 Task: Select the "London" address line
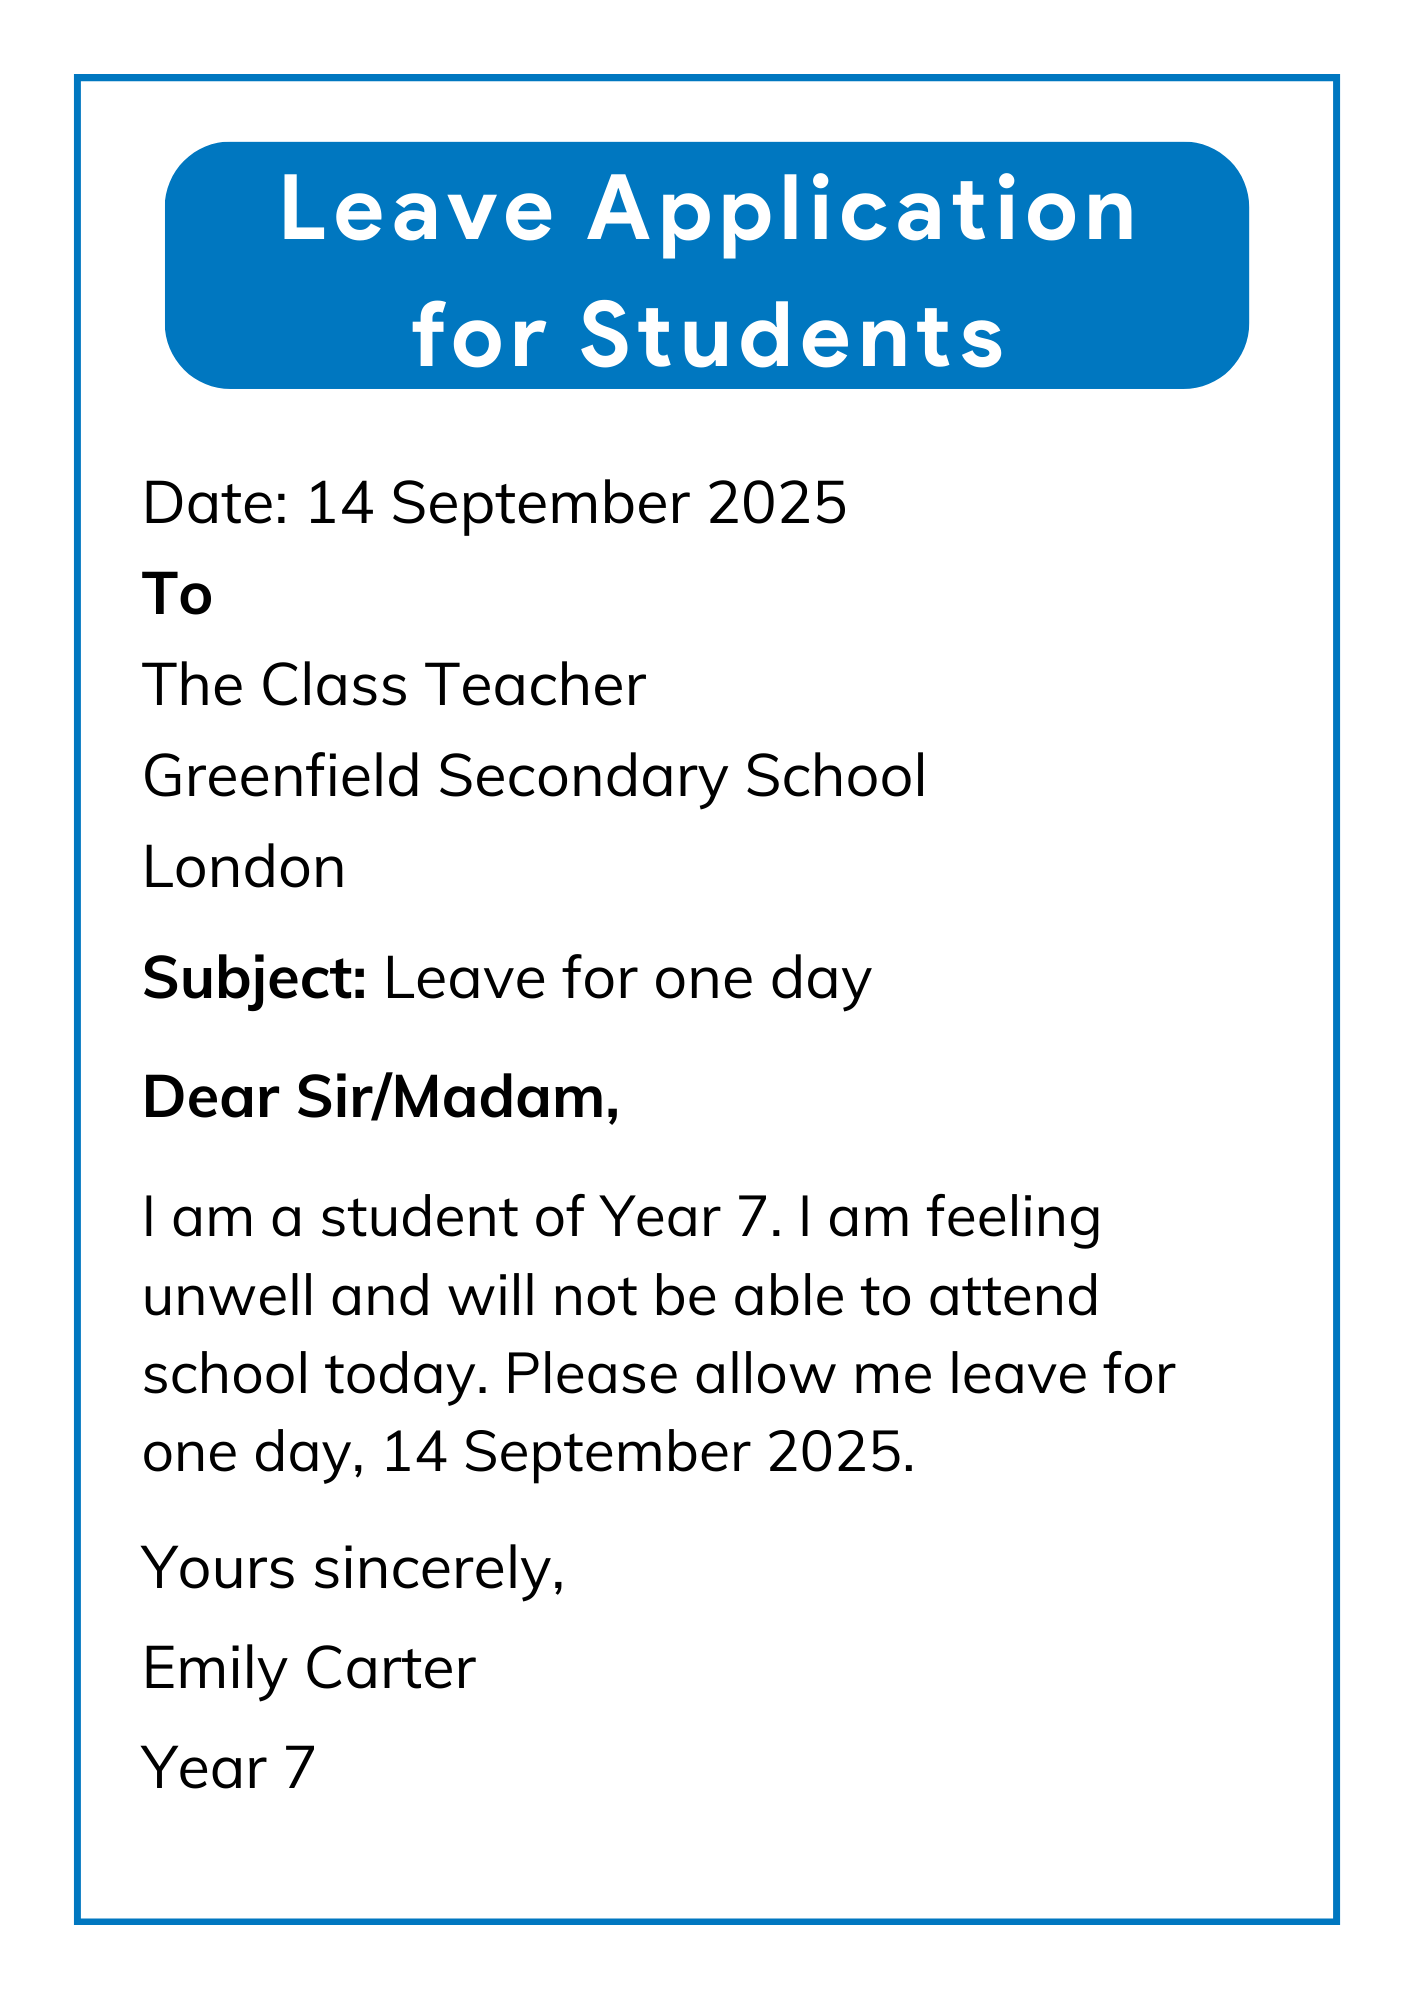coord(243,867)
